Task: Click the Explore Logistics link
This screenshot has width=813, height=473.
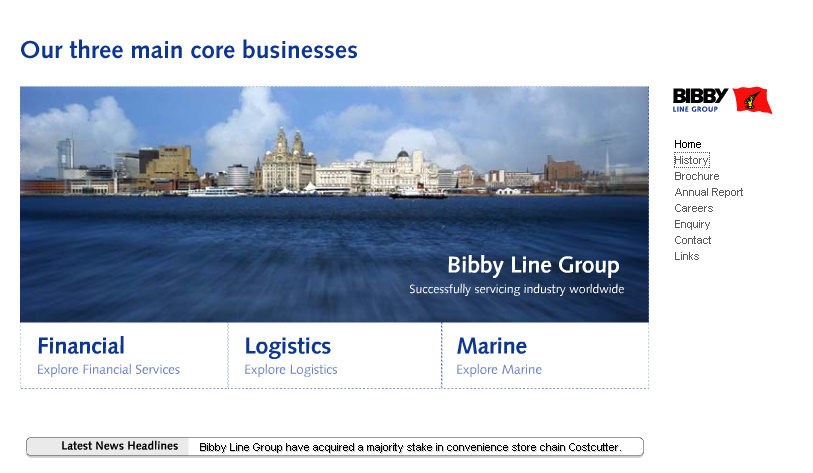Action: [290, 370]
